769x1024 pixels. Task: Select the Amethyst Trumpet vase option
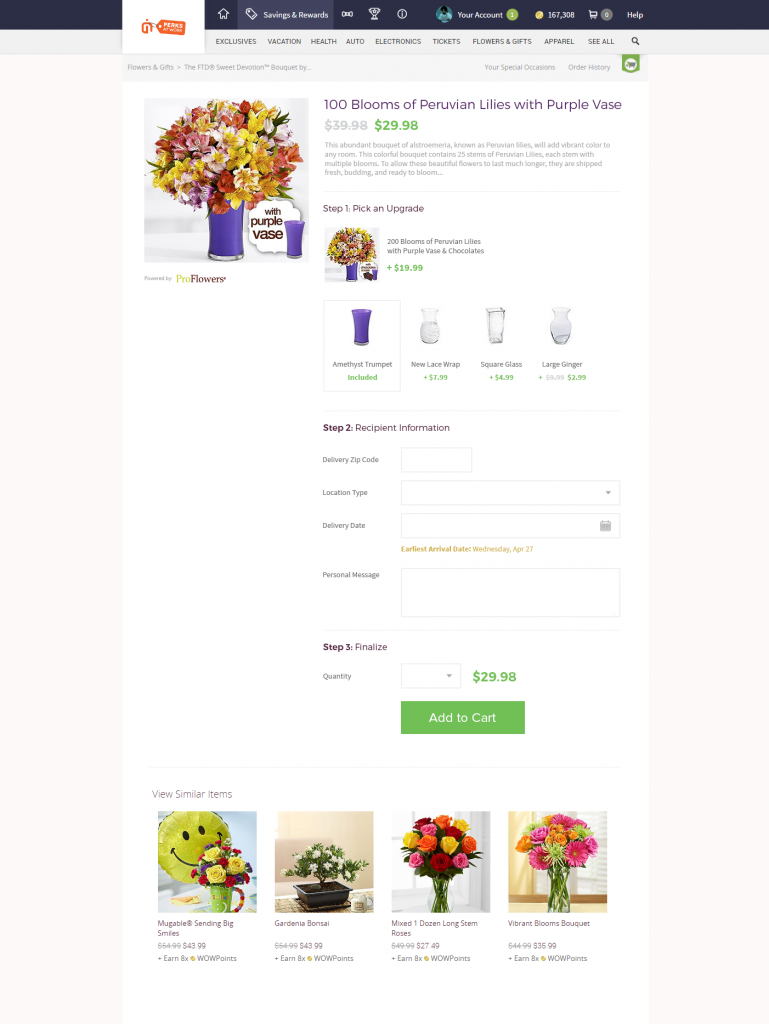(x=362, y=345)
